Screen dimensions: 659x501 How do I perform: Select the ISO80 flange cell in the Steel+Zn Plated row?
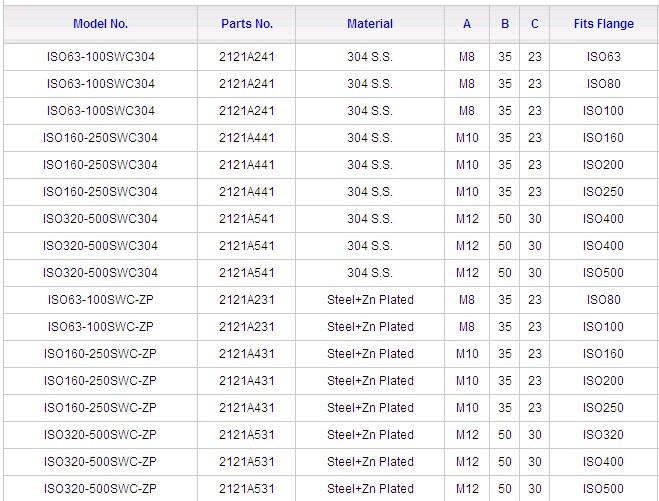point(603,300)
